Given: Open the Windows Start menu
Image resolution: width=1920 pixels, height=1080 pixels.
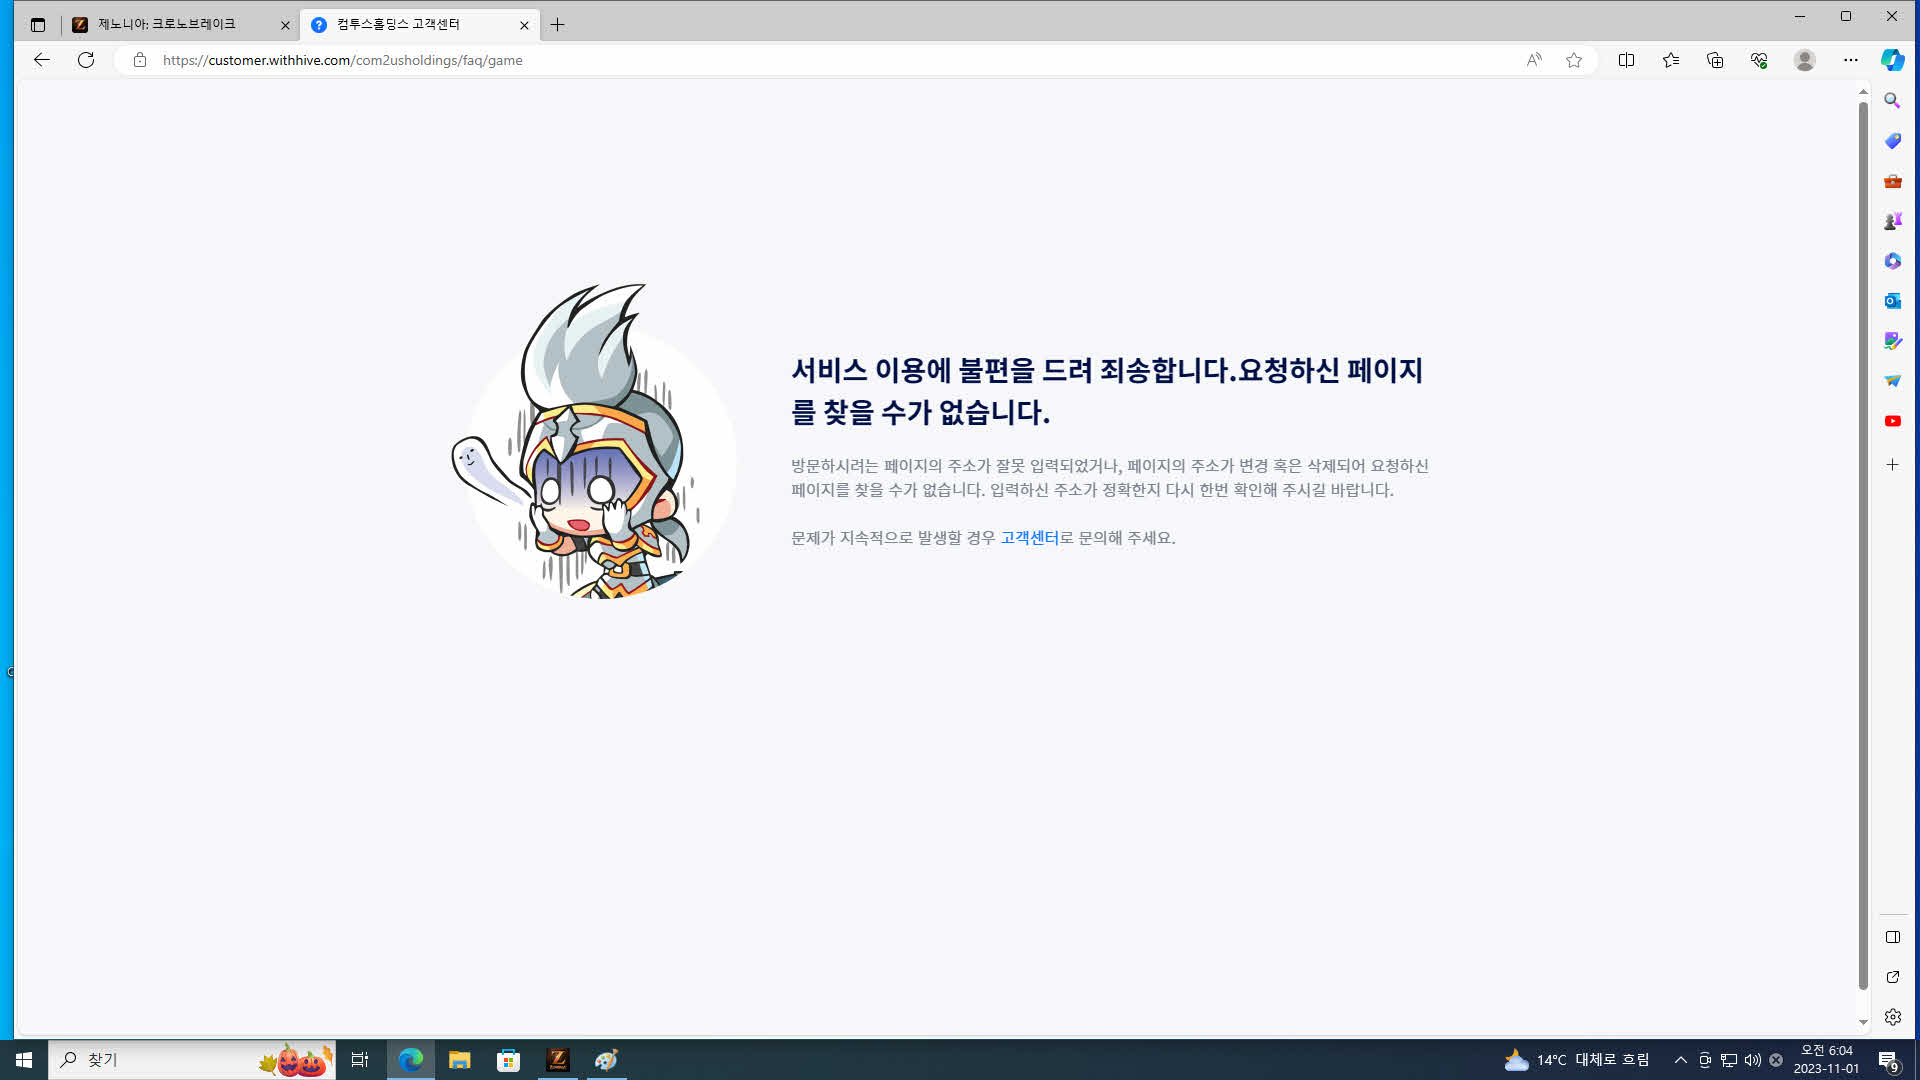Looking at the screenshot, I should (x=24, y=1060).
